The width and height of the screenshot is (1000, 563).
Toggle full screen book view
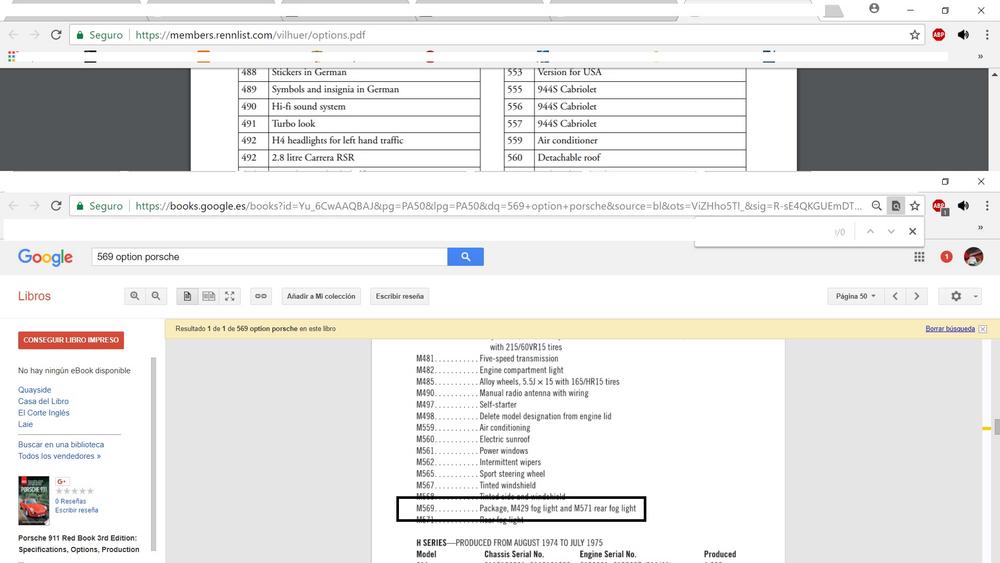pyautogui.click(x=230, y=296)
